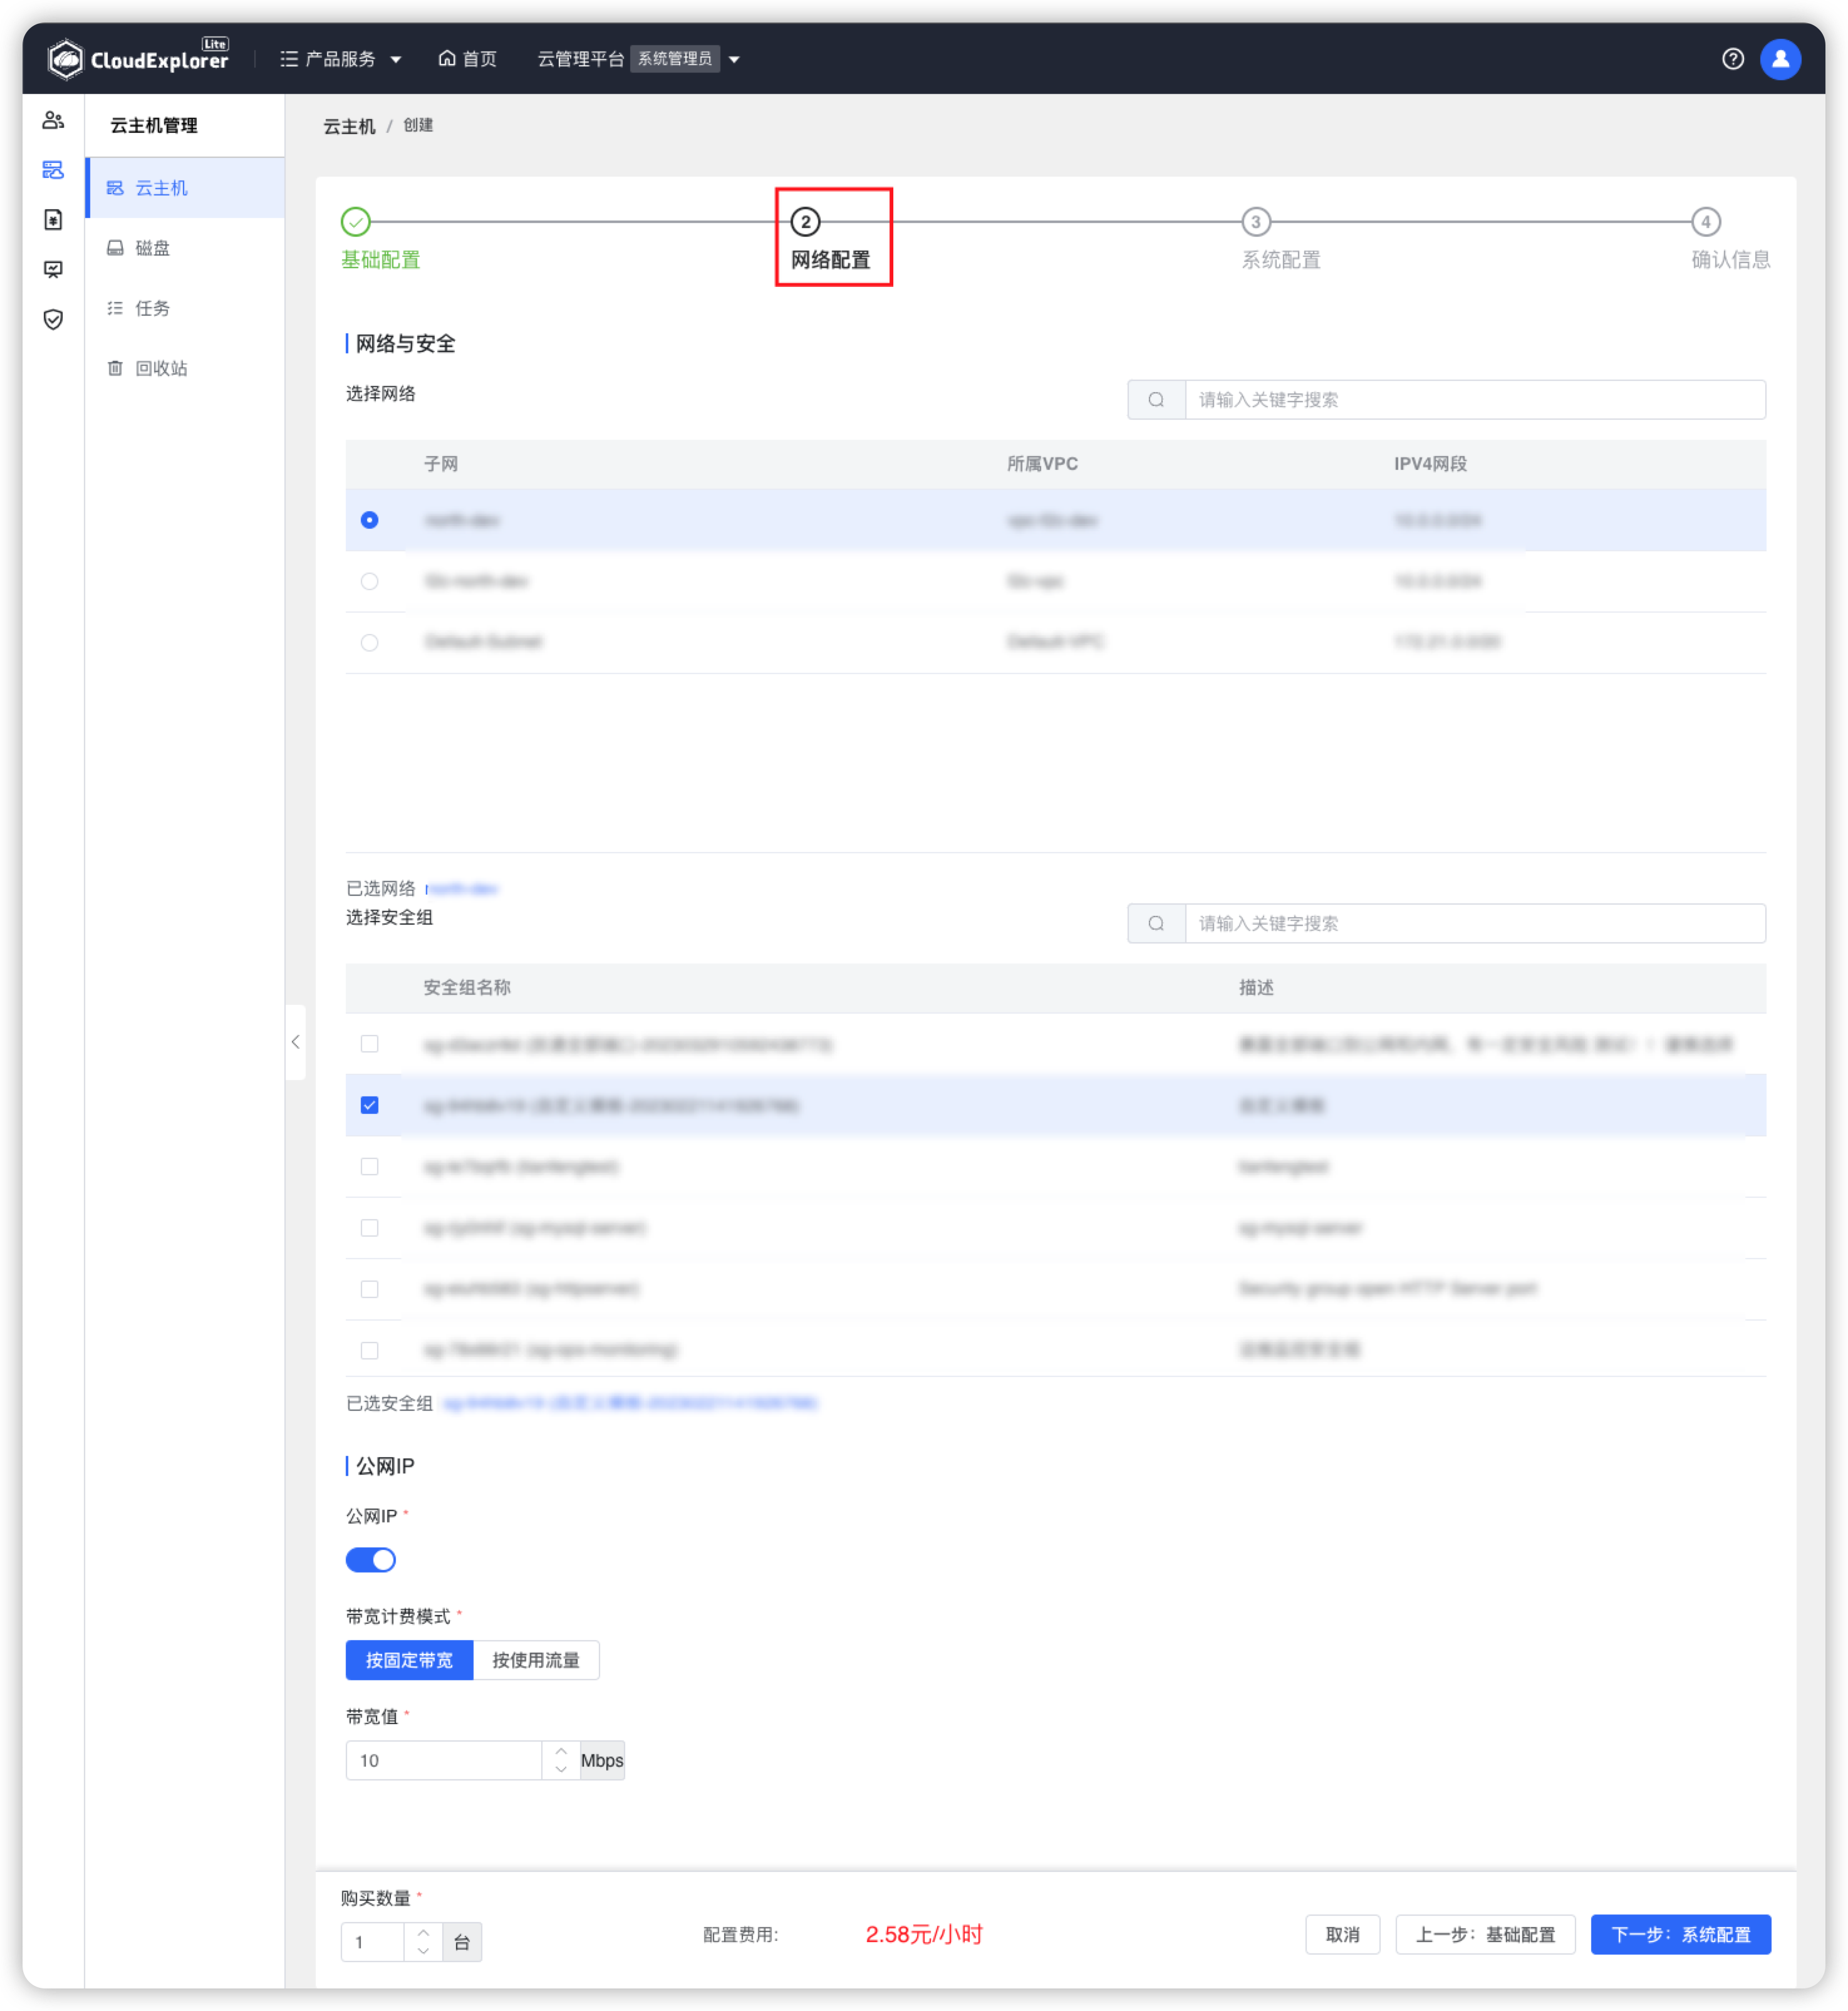Image resolution: width=1848 pixels, height=2011 pixels.
Task: Click the 描述 column header
Action: pos(1256,988)
